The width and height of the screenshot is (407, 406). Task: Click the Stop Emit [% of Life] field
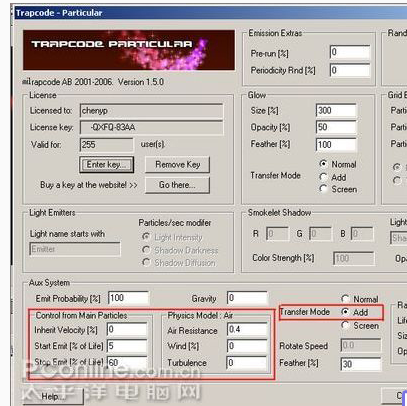click(127, 362)
